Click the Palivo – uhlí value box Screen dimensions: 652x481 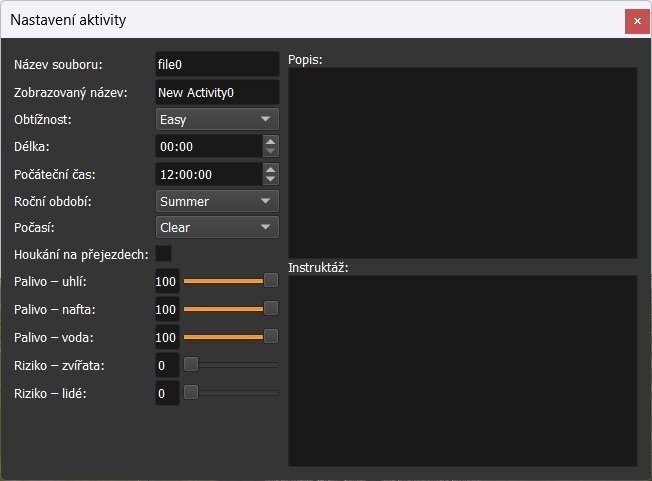click(167, 282)
